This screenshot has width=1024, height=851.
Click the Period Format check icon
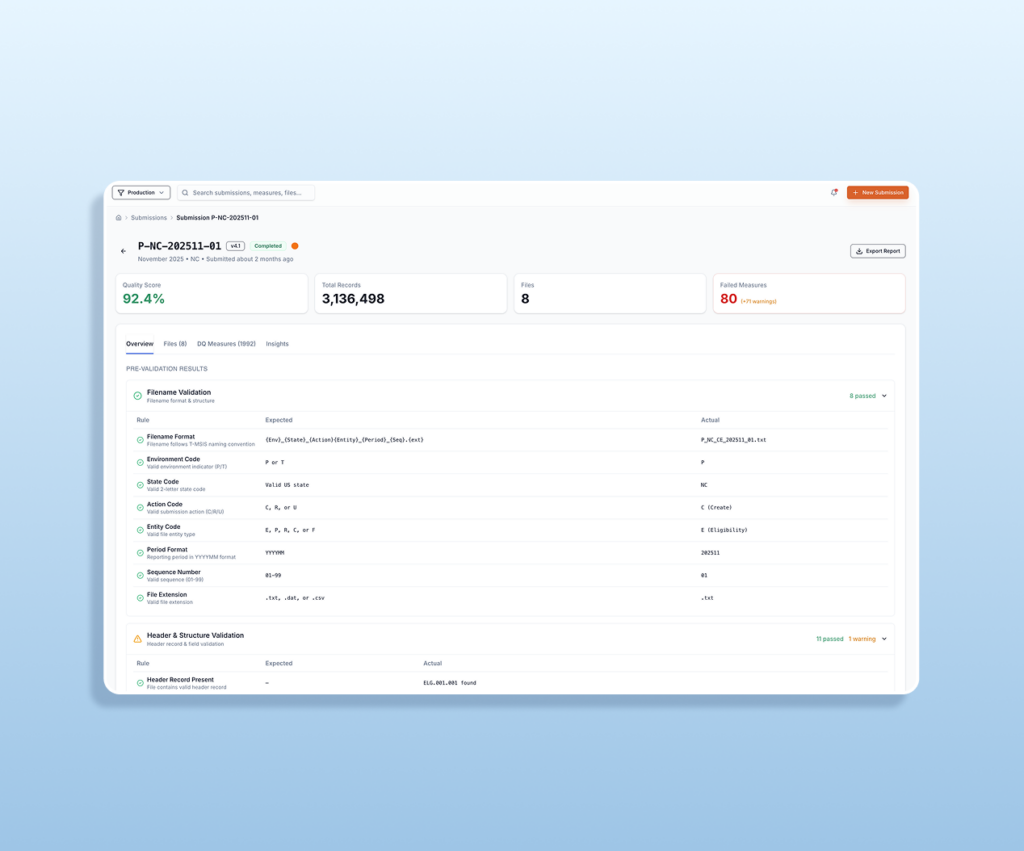pyautogui.click(x=140, y=553)
